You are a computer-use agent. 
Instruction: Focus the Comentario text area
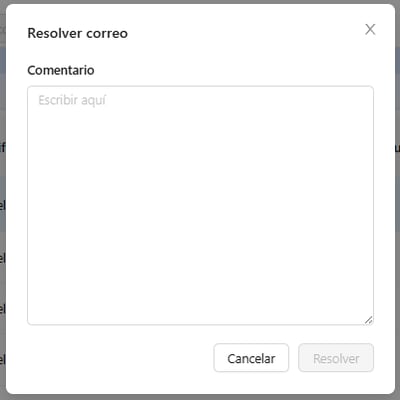(x=200, y=205)
